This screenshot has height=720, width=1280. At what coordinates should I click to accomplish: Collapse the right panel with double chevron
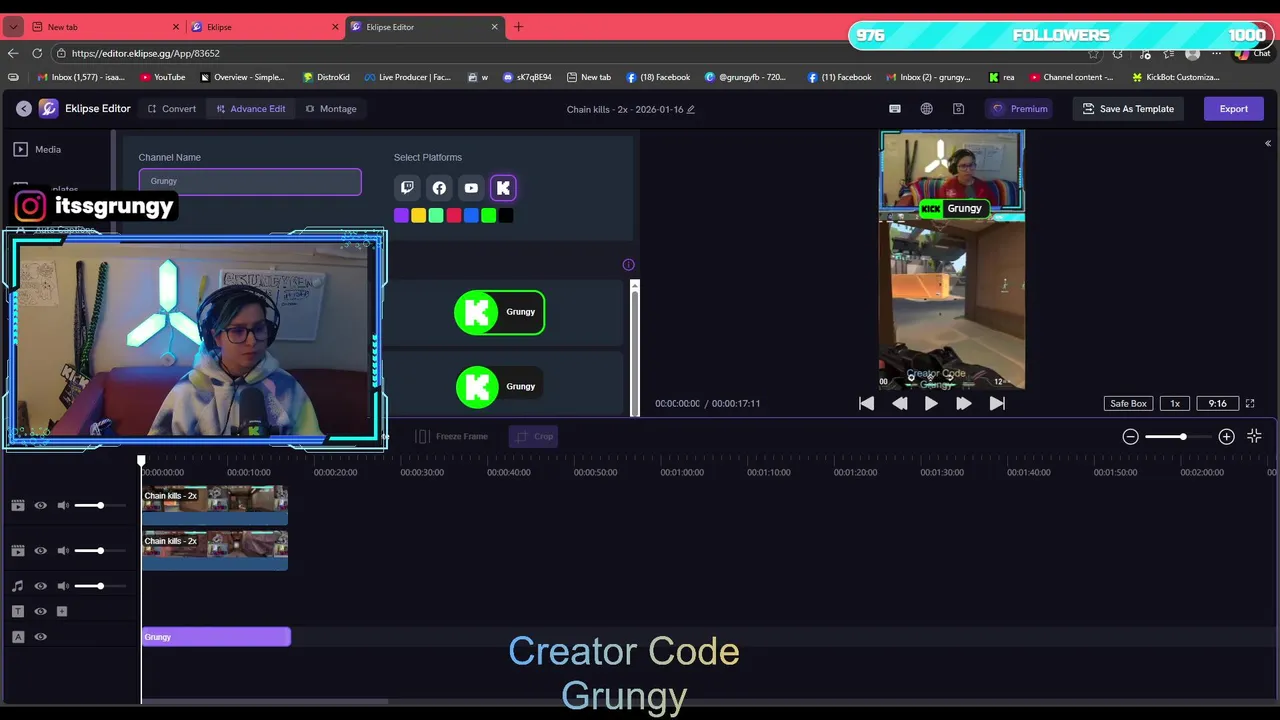[x=1267, y=143]
